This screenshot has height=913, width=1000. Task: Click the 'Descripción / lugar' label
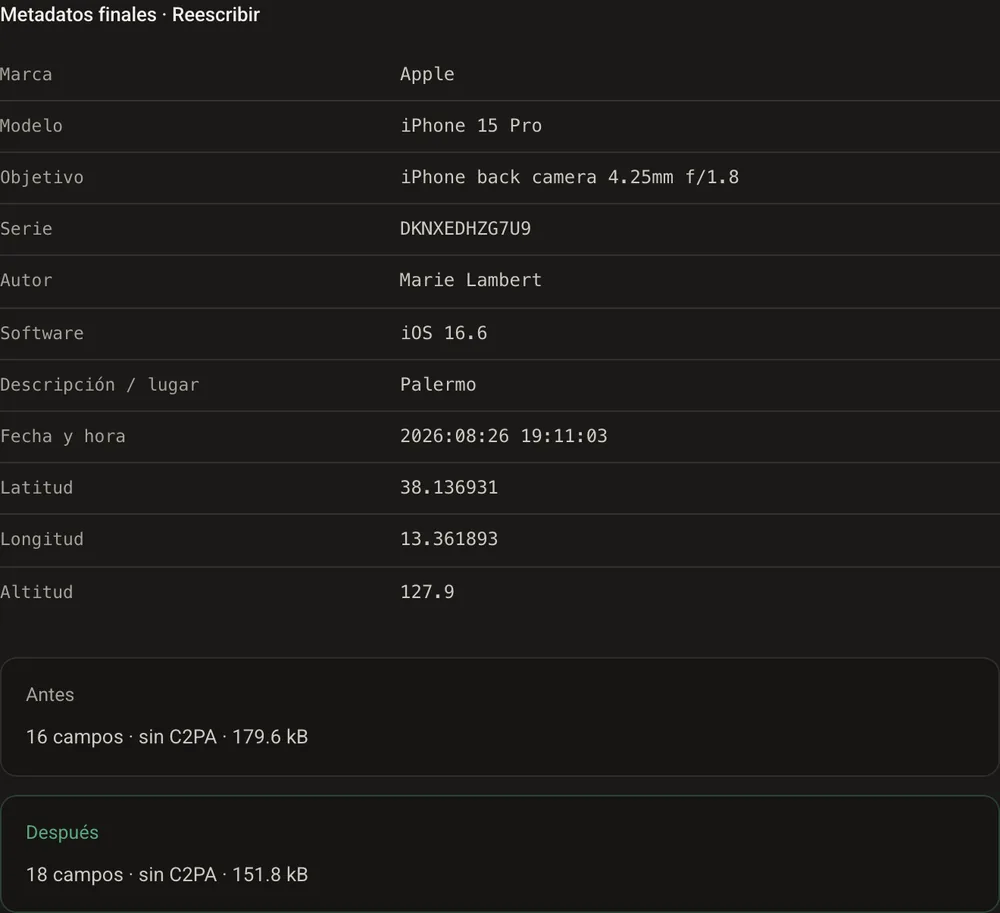[x=100, y=385]
